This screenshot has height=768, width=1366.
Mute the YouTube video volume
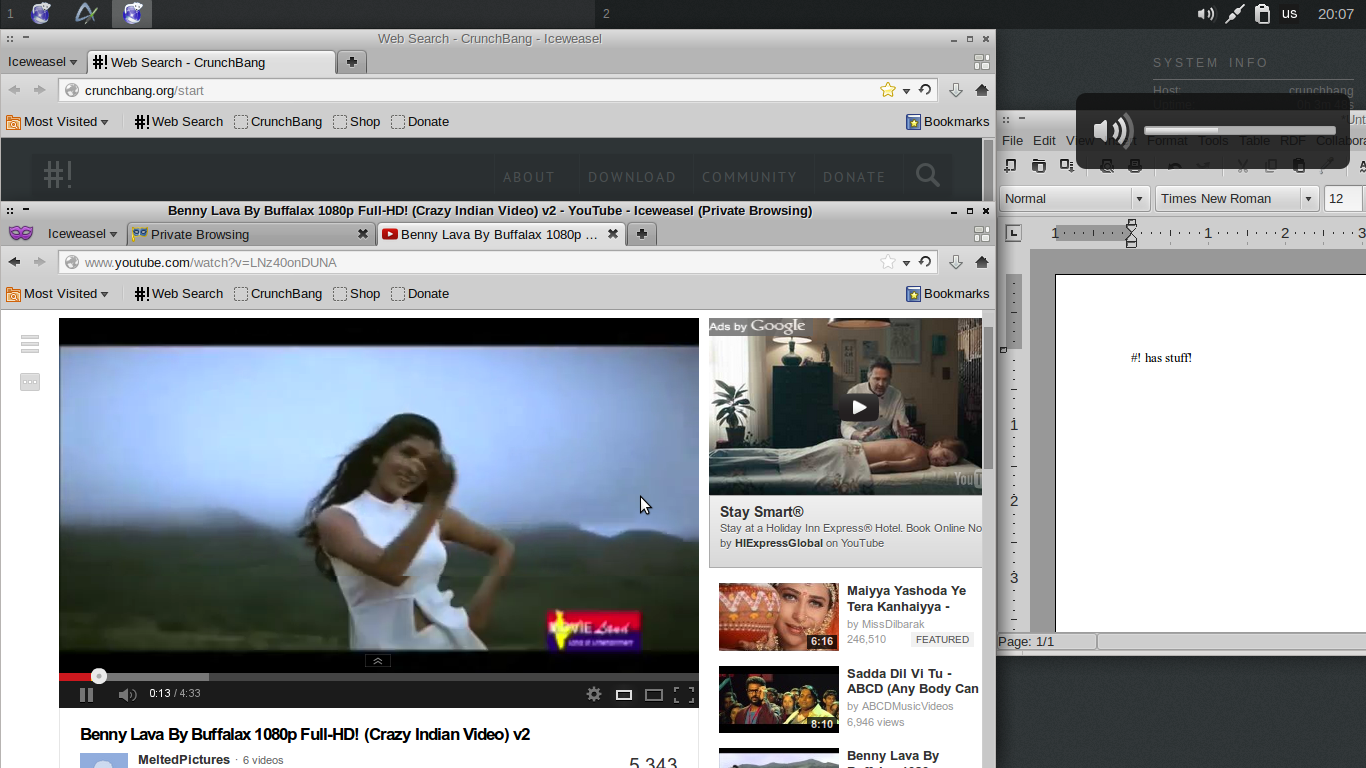coord(127,693)
